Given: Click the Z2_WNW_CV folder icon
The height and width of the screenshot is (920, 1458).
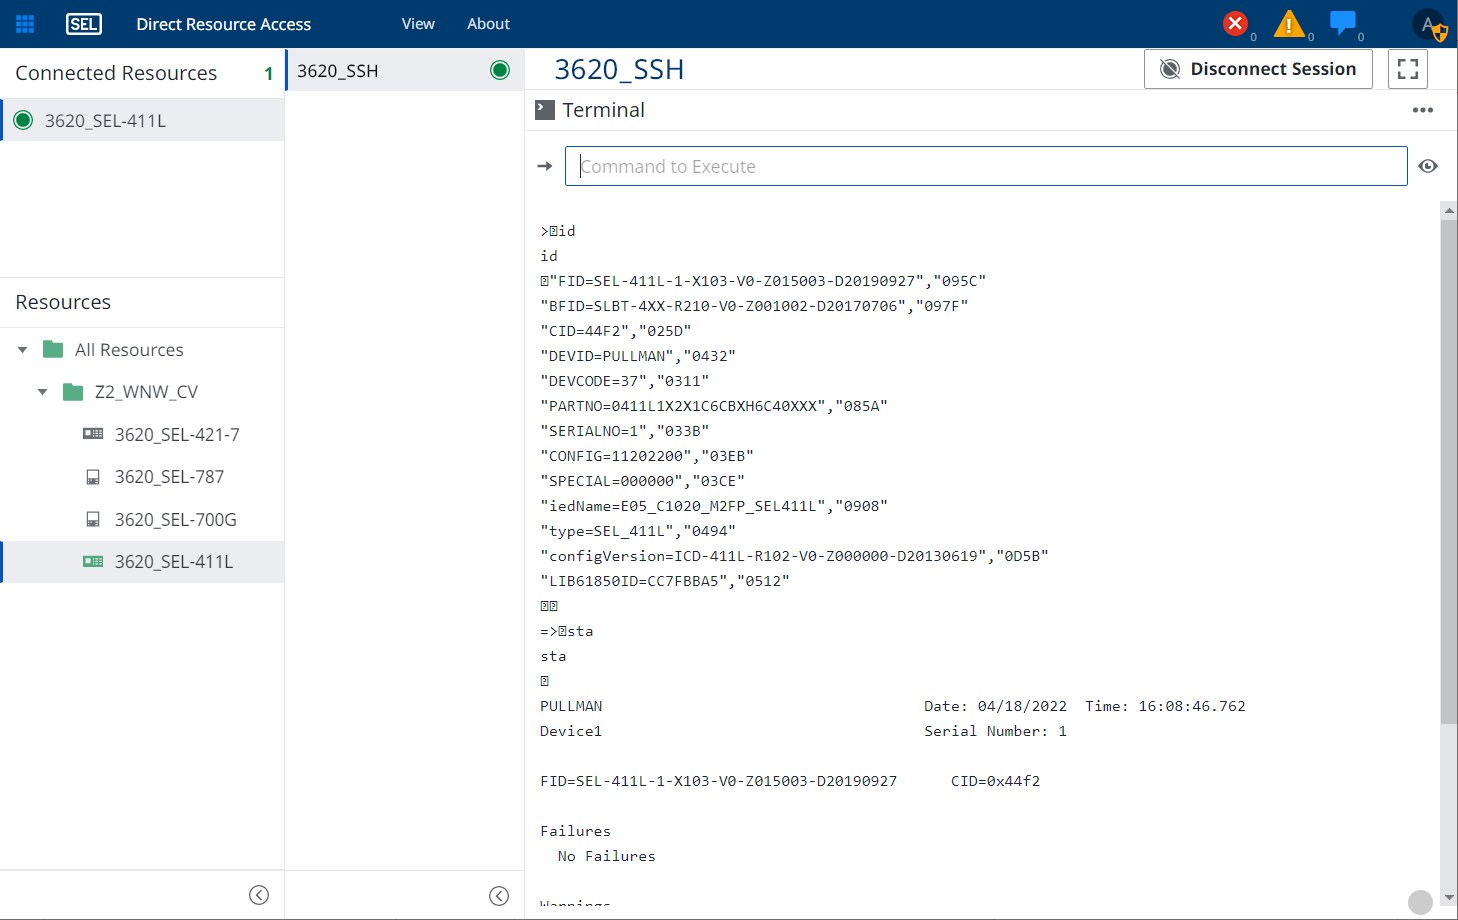Looking at the screenshot, I should (73, 391).
